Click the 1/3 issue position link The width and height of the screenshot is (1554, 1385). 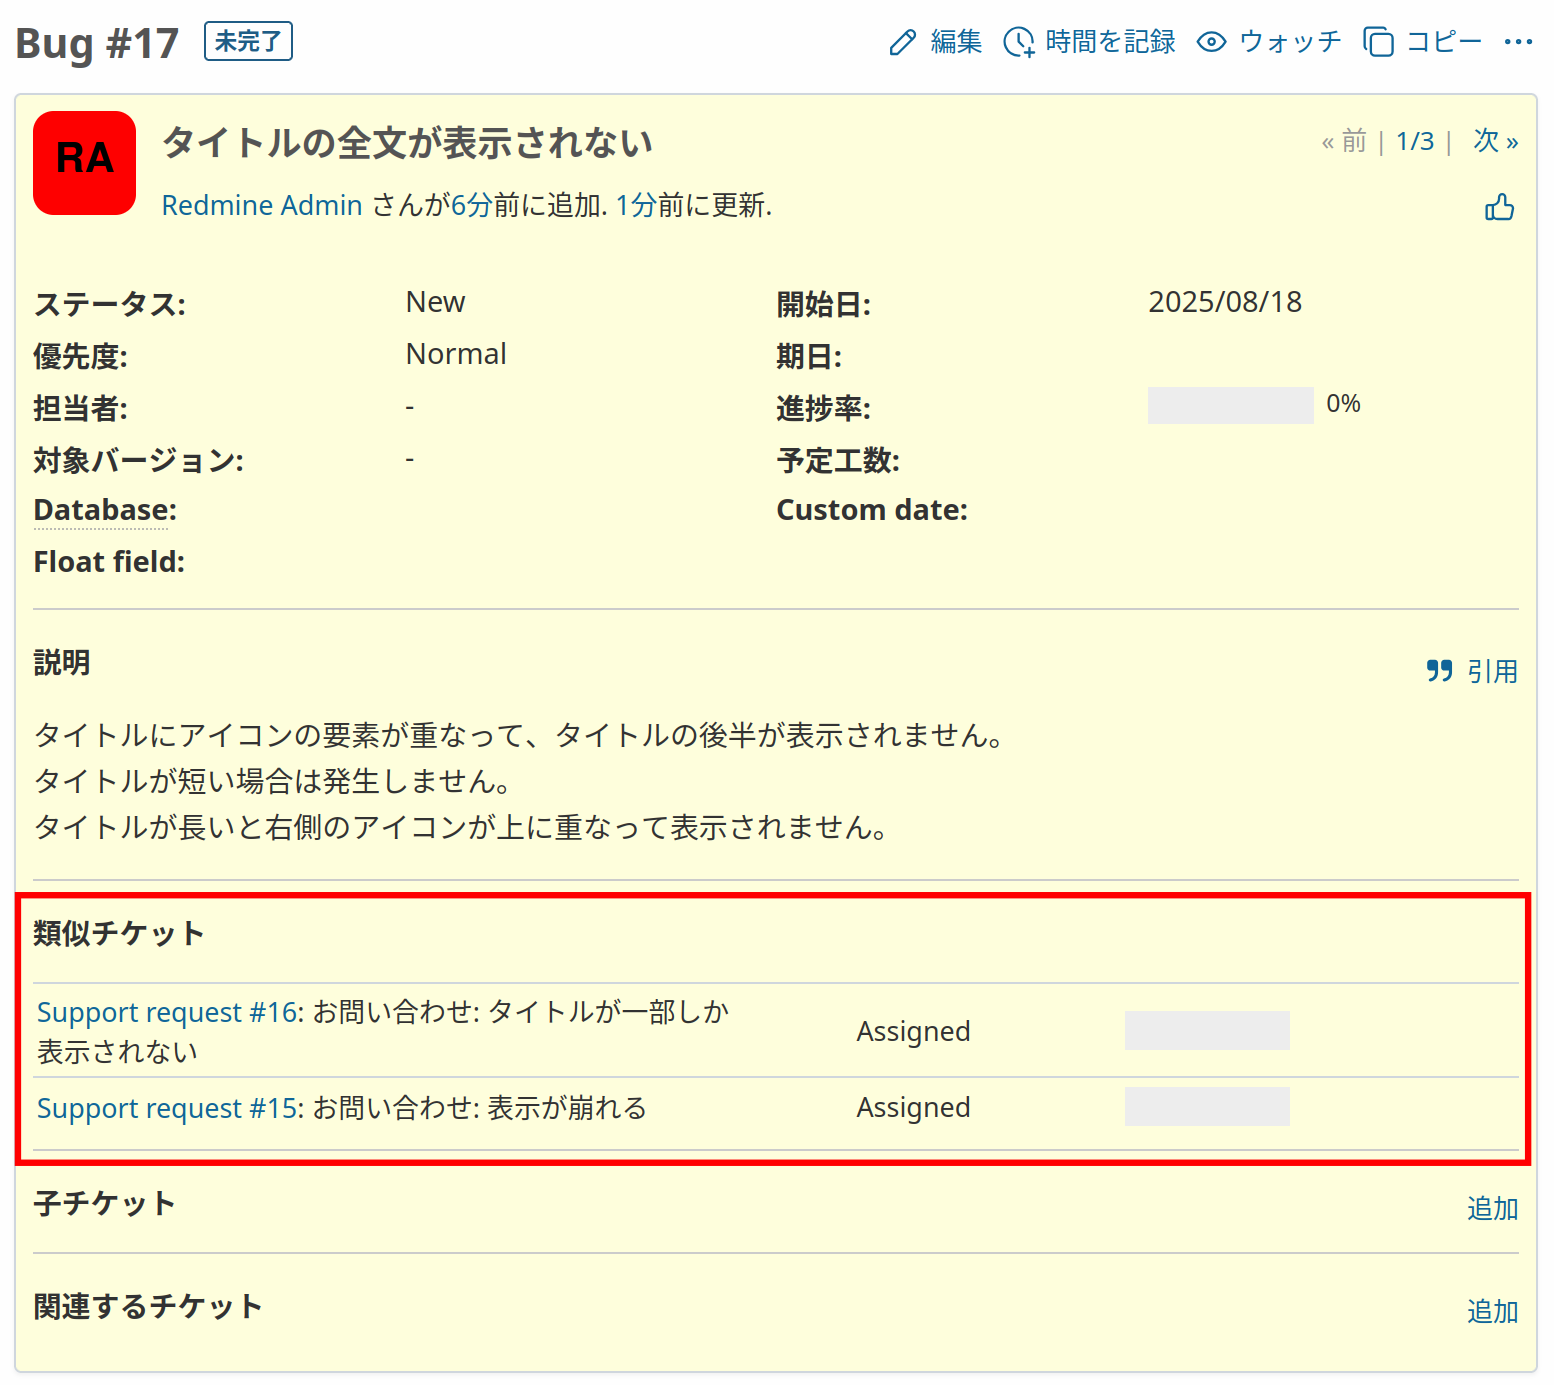[1414, 141]
